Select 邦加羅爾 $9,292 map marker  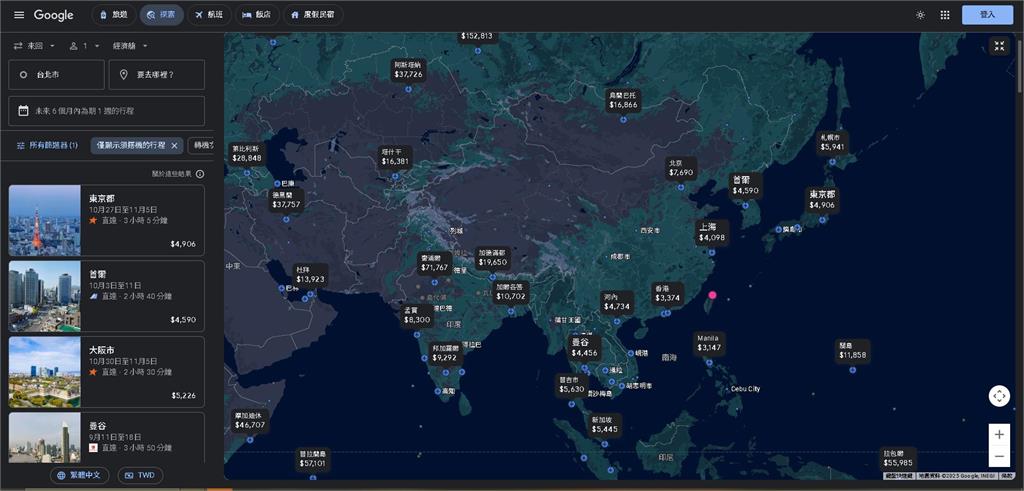pyautogui.click(x=444, y=353)
